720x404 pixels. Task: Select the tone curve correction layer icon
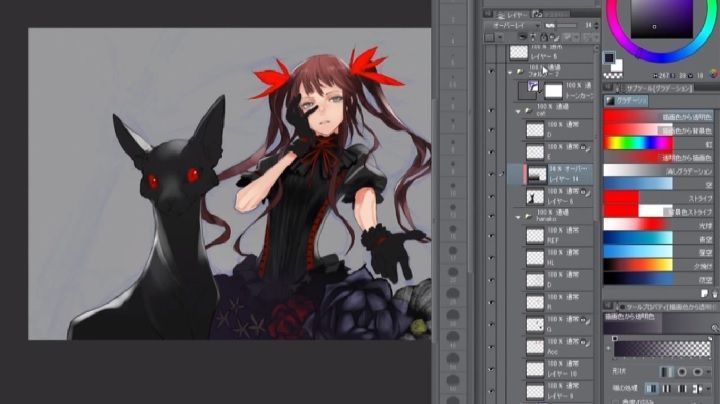(x=533, y=85)
